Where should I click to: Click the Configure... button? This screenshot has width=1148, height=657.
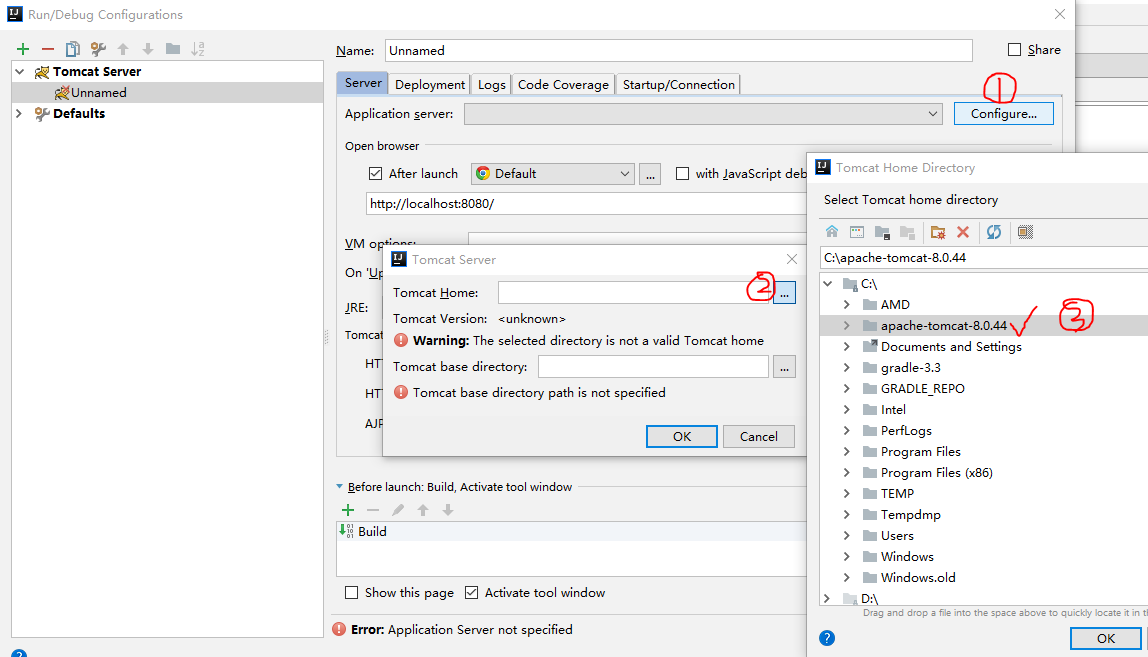(x=1004, y=114)
